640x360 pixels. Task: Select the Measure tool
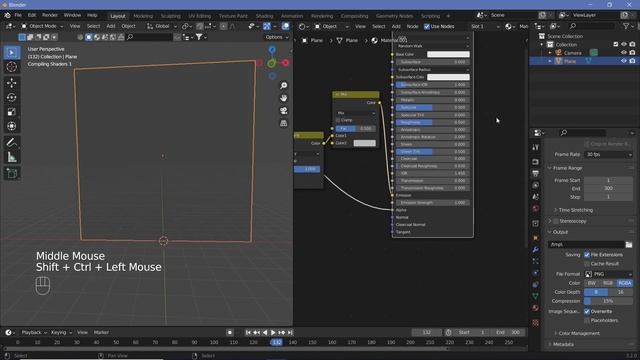point(11,157)
